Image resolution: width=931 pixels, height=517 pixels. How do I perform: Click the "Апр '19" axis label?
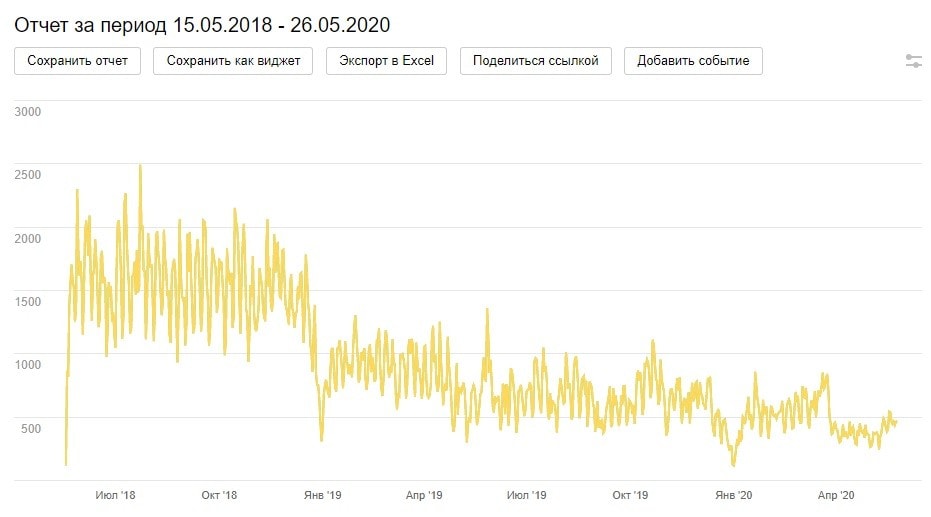(x=424, y=495)
